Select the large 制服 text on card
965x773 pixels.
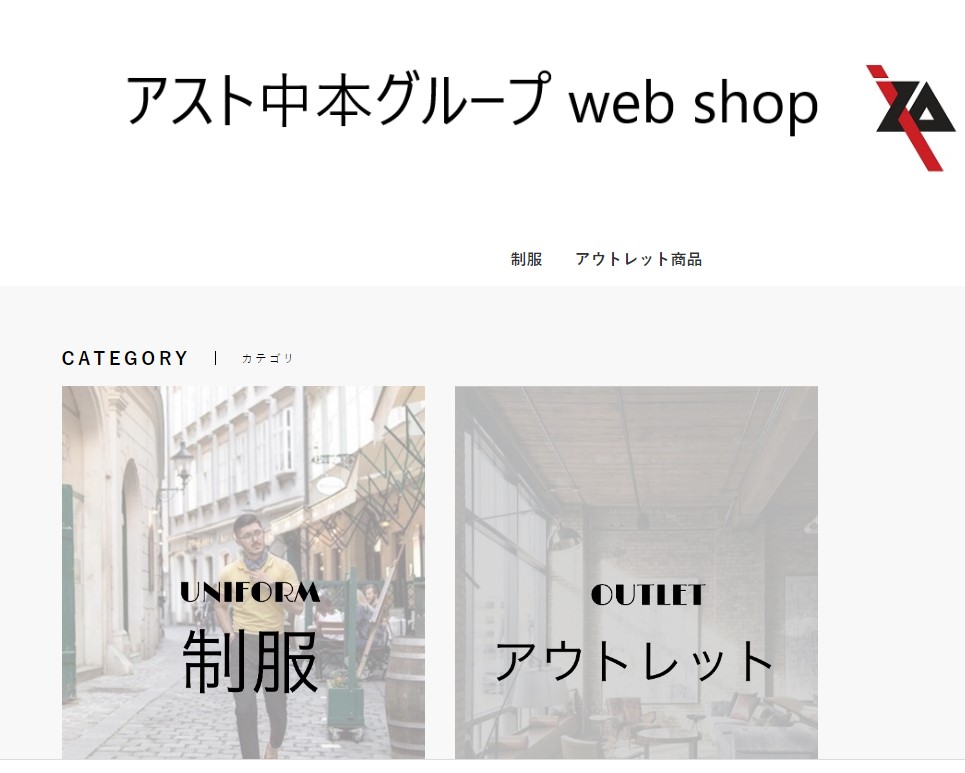[x=250, y=661]
